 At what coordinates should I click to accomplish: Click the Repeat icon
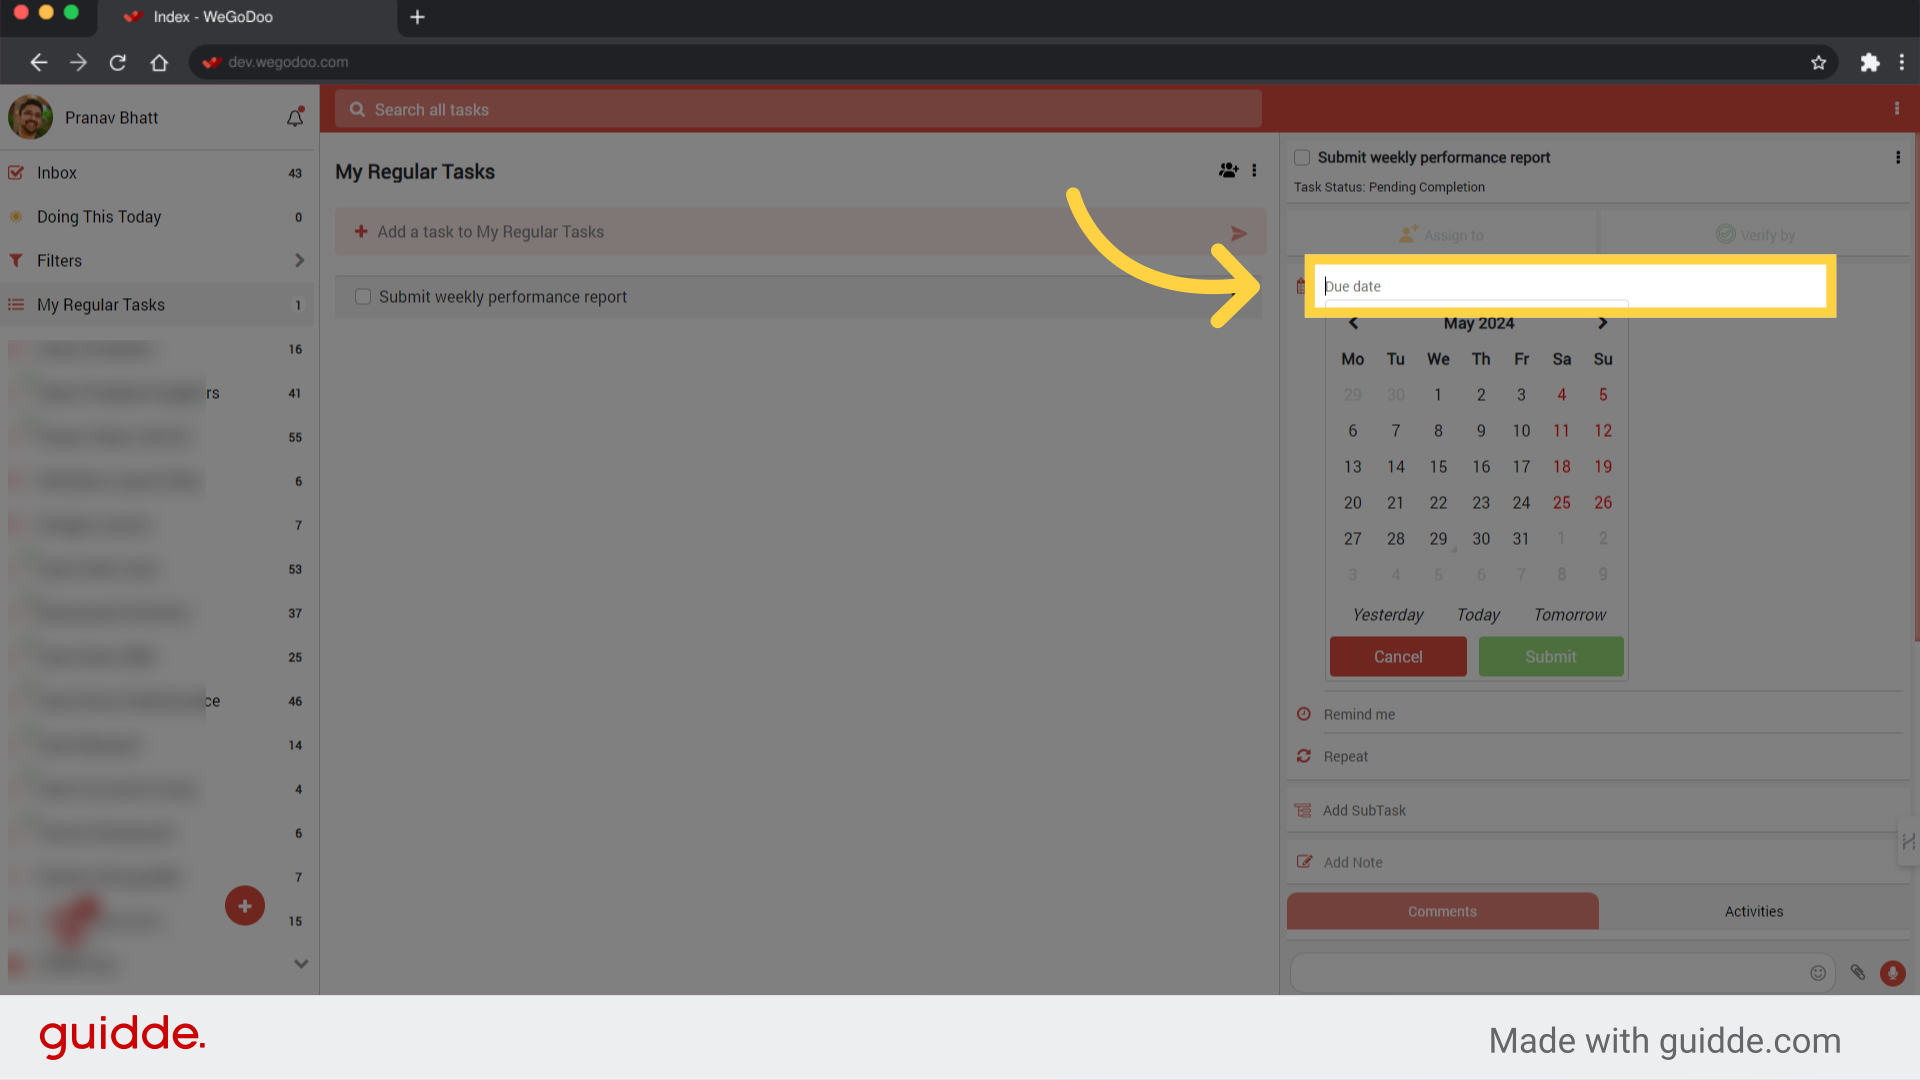coord(1305,756)
